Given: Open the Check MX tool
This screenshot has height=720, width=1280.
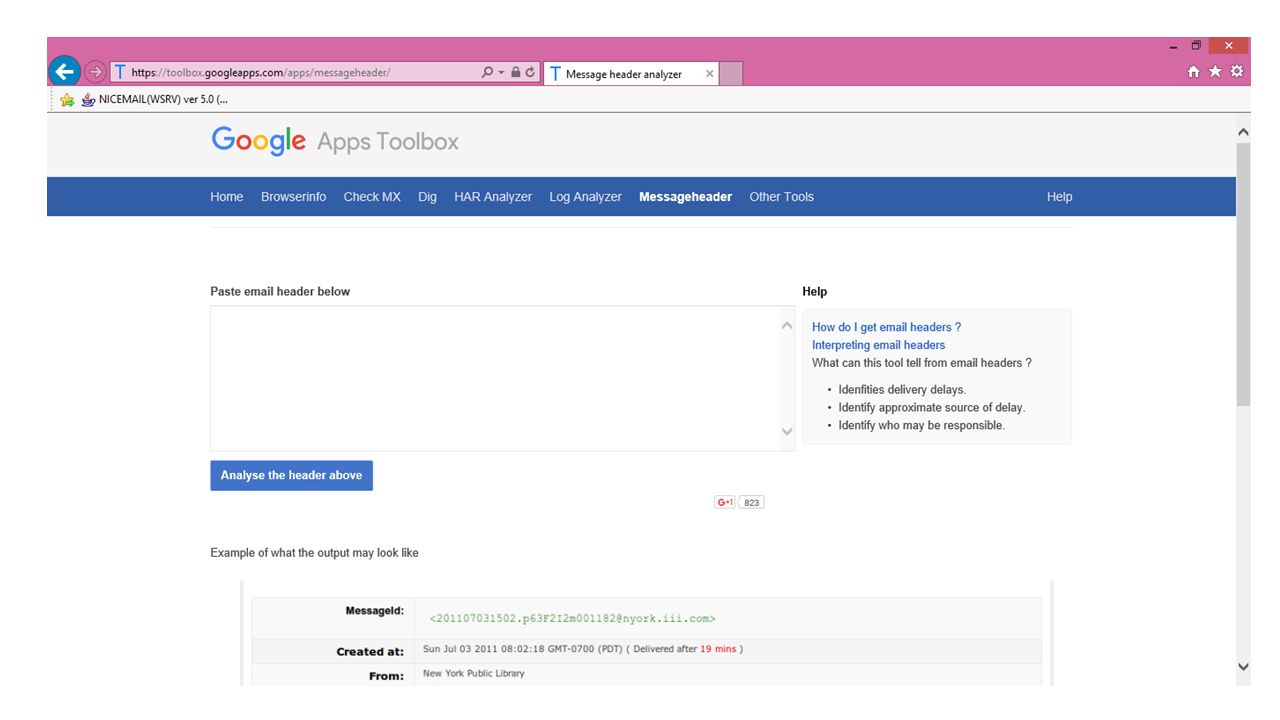Looking at the screenshot, I should [x=372, y=197].
